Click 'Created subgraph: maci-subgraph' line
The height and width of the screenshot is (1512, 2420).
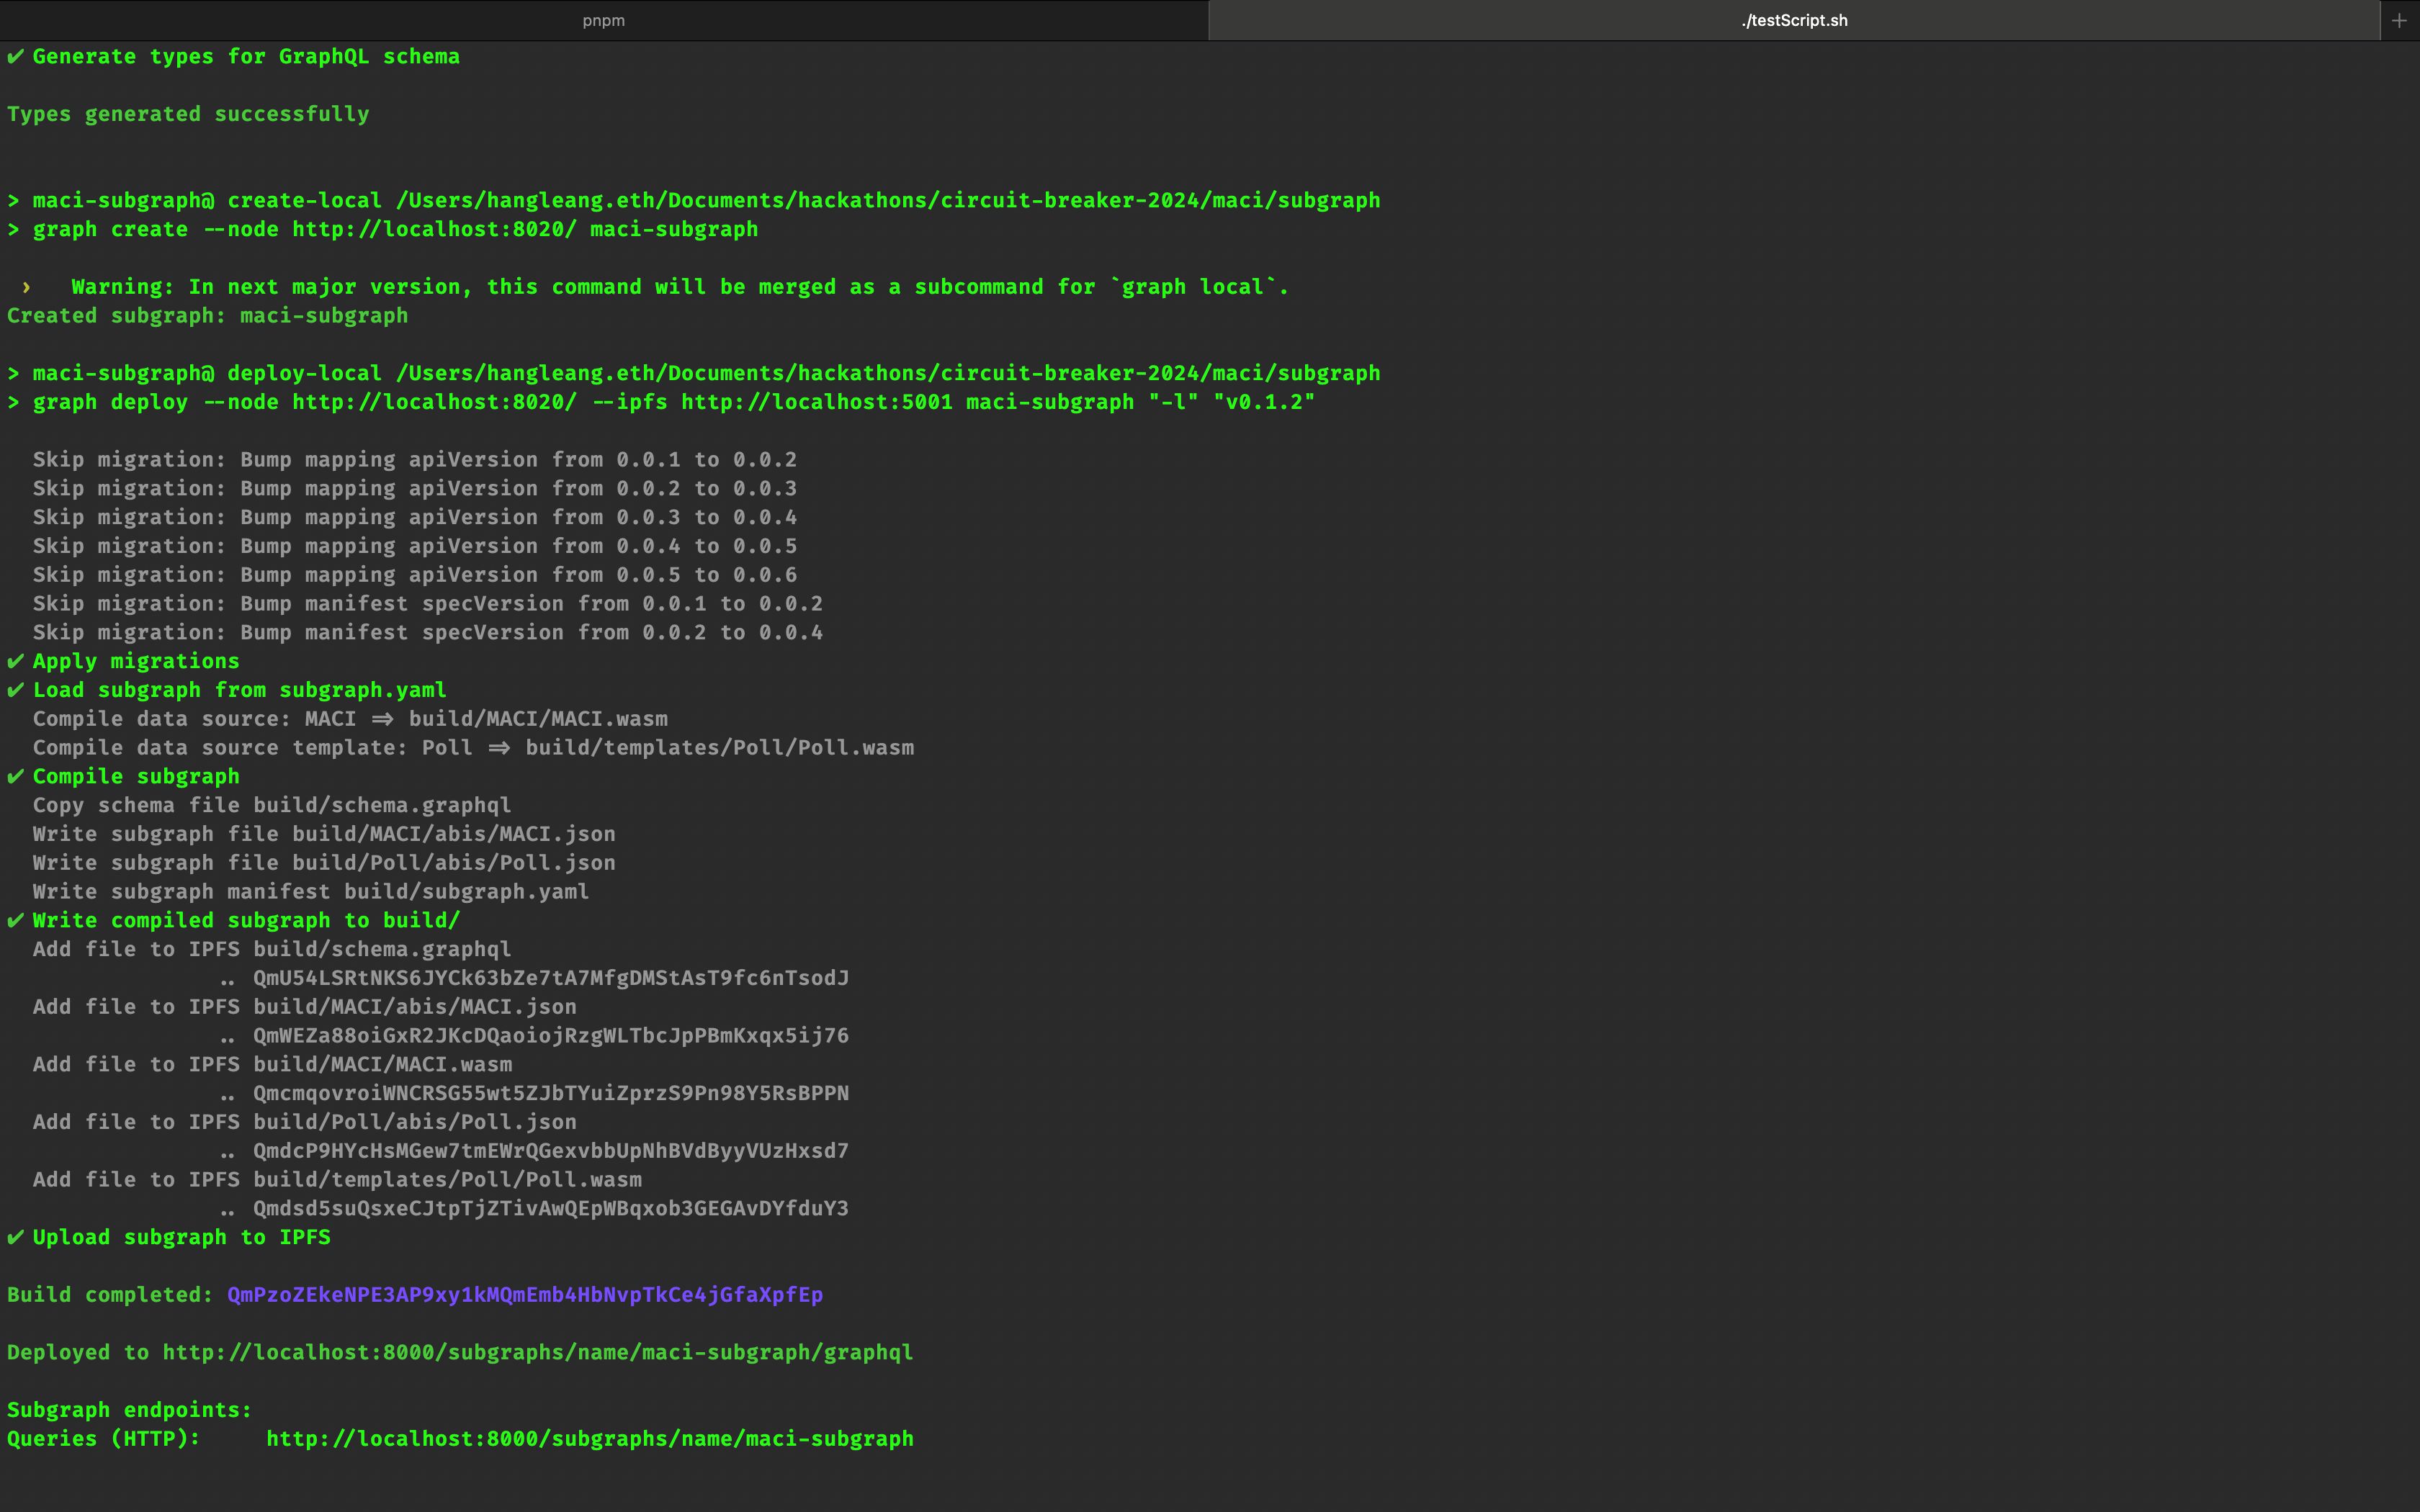coord(207,316)
